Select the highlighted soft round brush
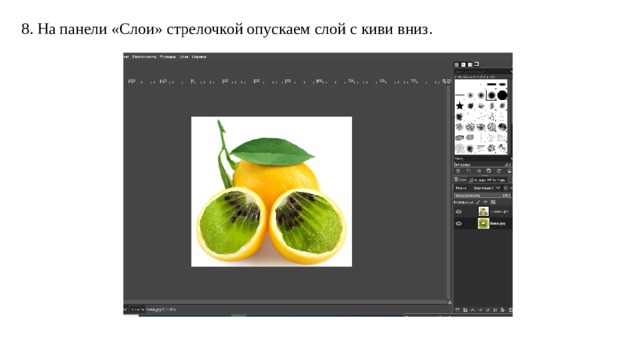This screenshot has width=640, height=360. [491, 96]
